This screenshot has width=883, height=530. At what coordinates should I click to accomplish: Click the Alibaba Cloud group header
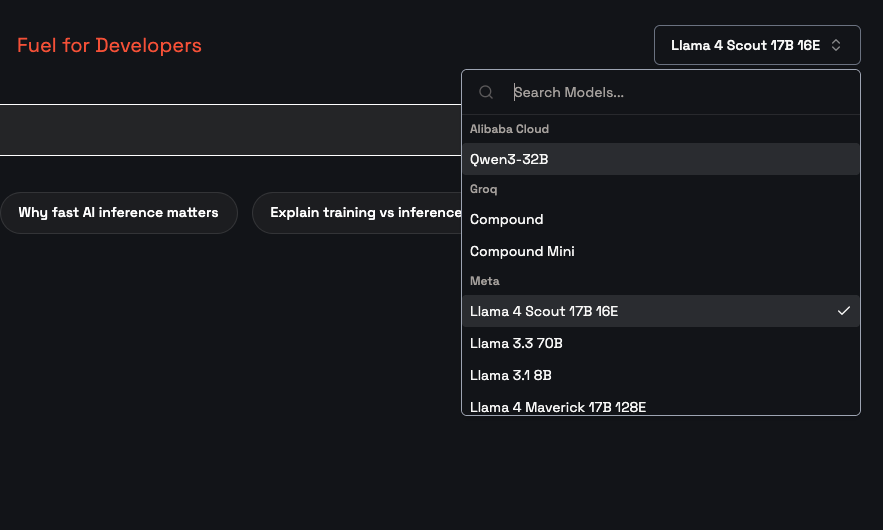509,129
